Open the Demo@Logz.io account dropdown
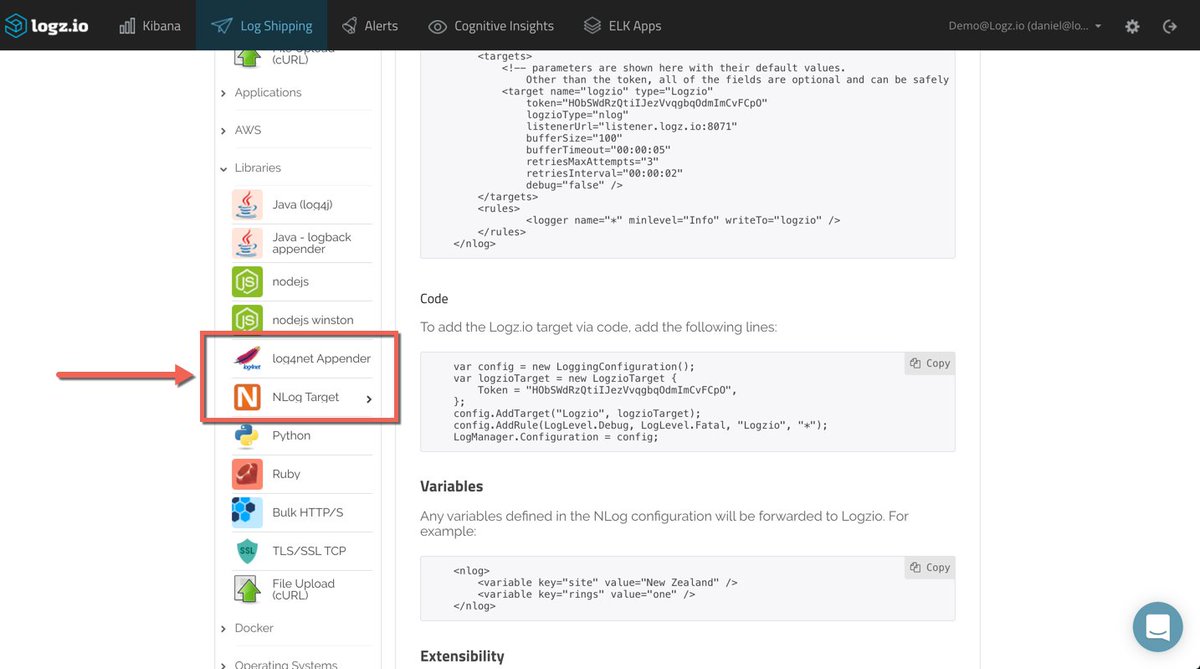 coord(1025,26)
